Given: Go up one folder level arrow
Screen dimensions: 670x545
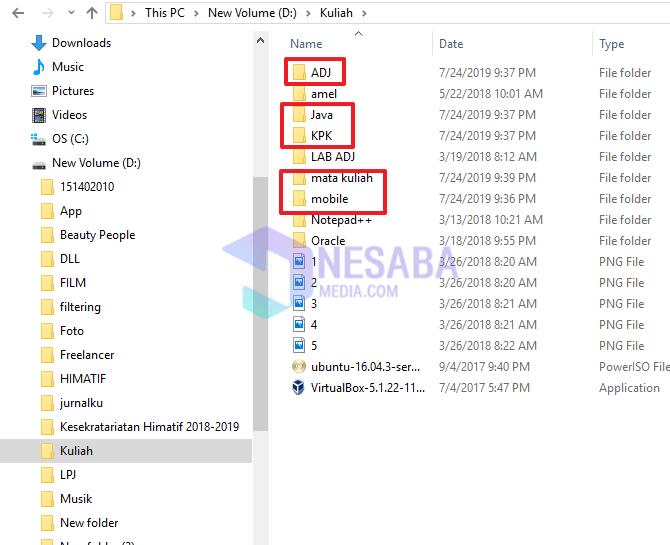Looking at the screenshot, I should click(92, 13).
